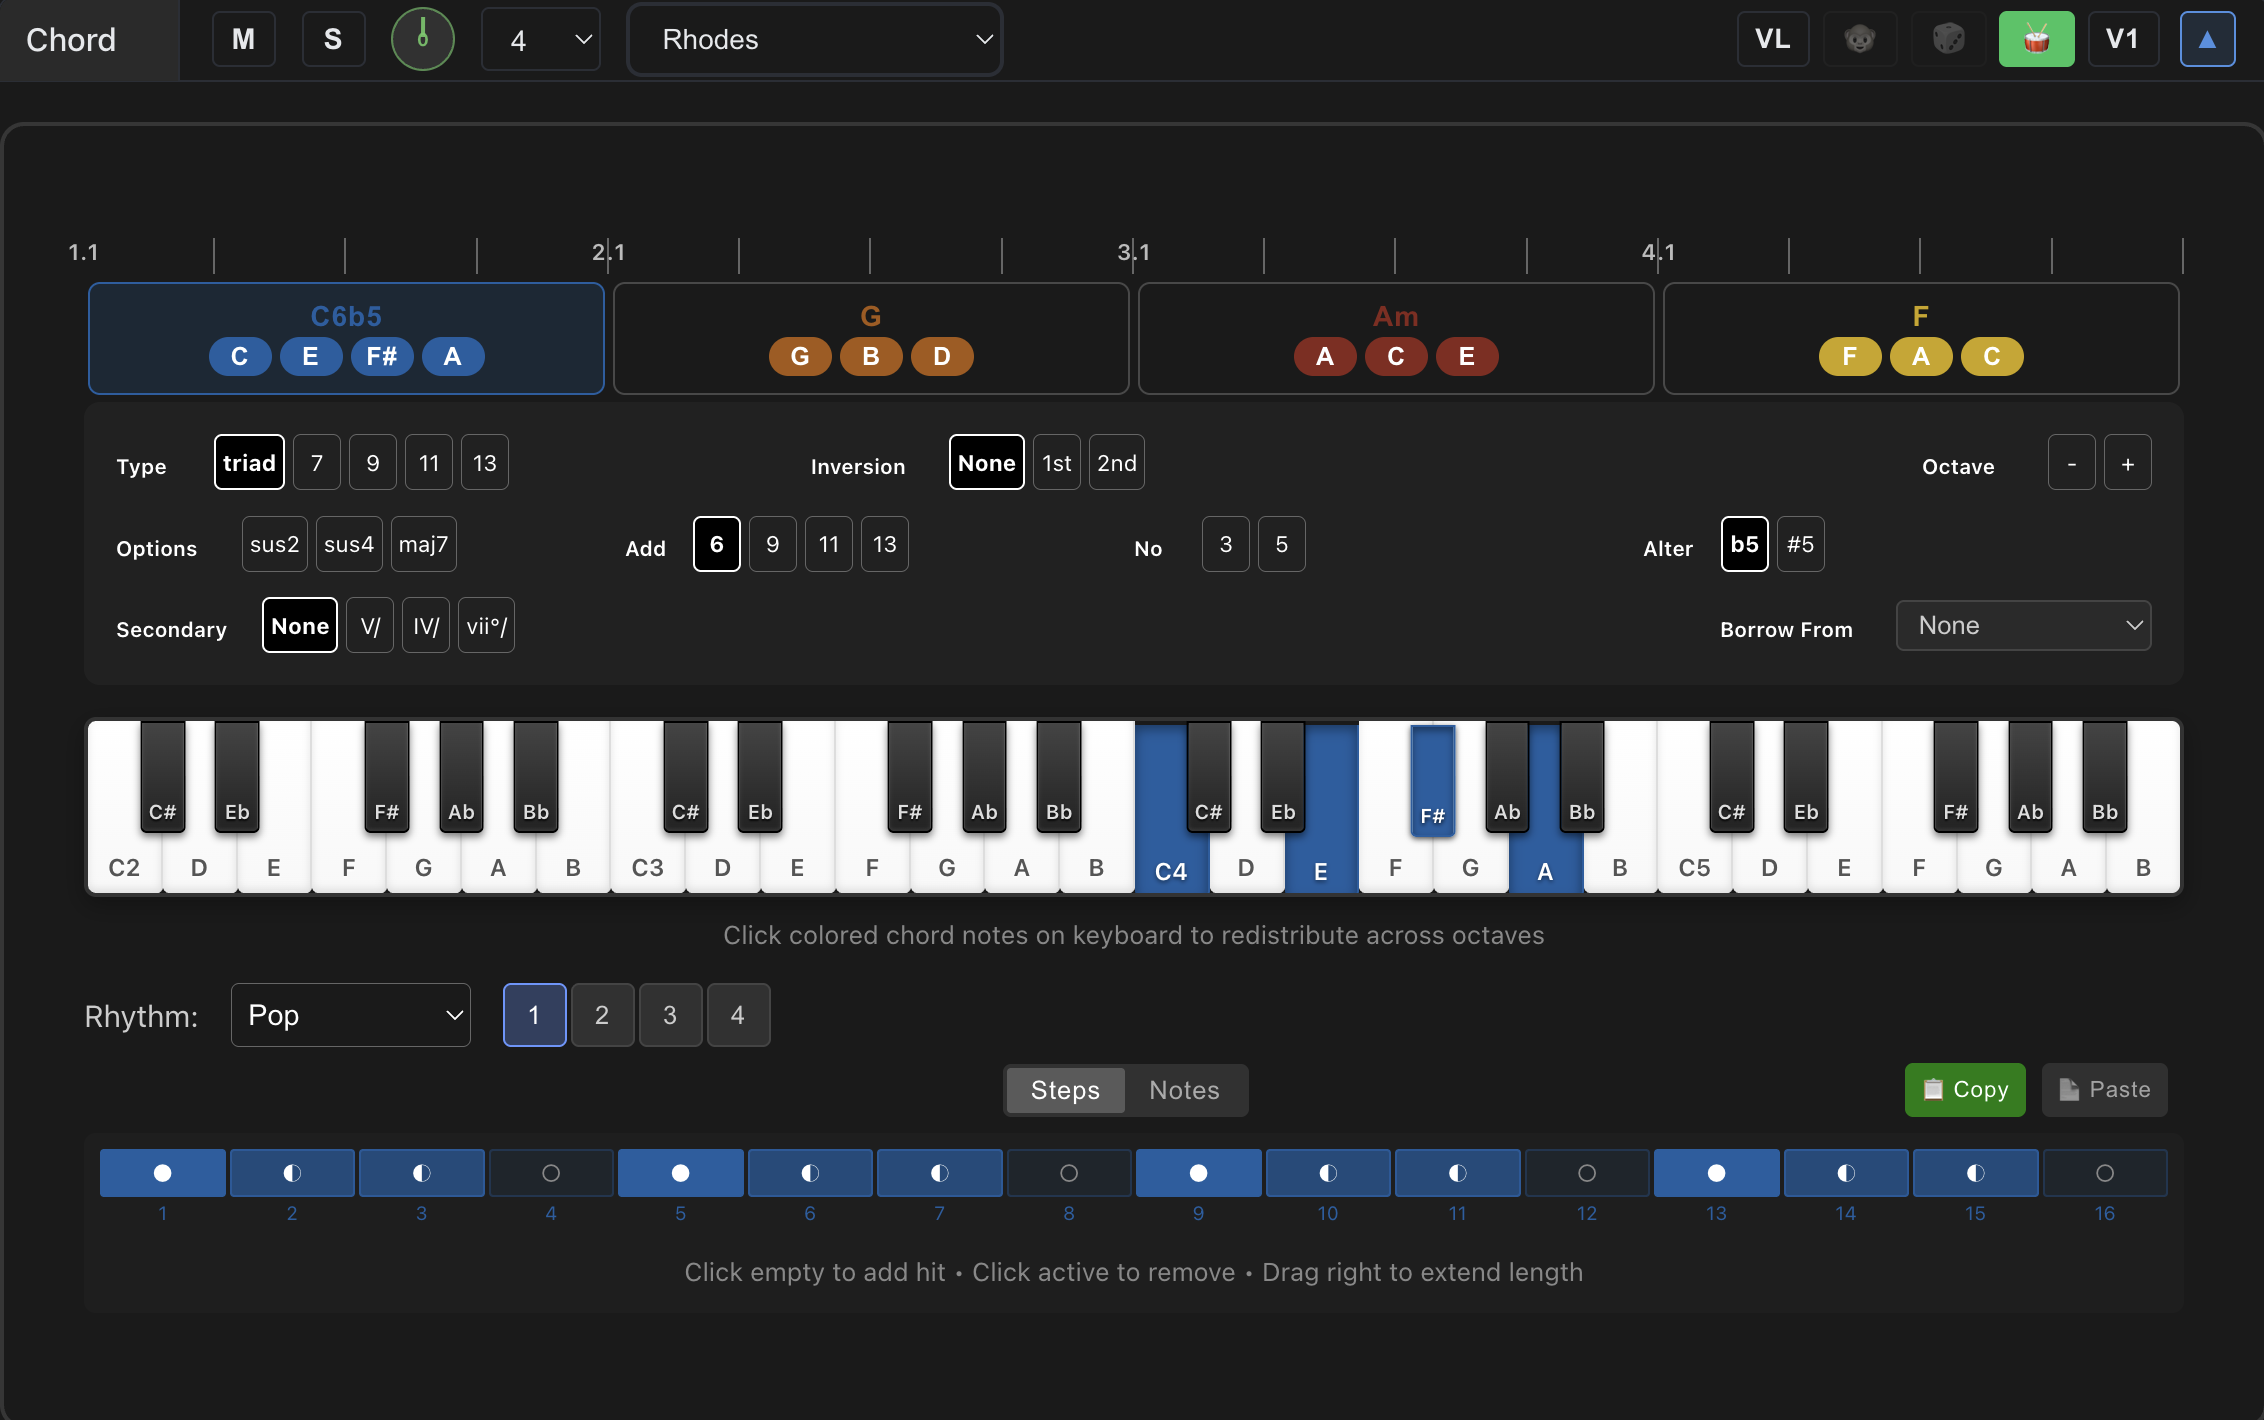Click the empty circle on step 16

click(x=2105, y=1173)
